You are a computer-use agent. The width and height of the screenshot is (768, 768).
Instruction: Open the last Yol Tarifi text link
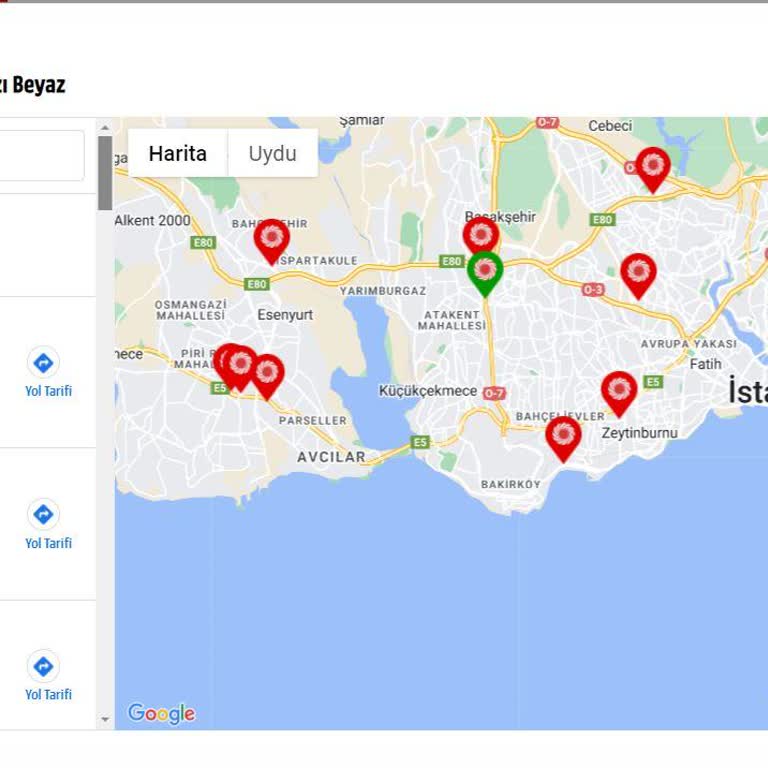pyautogui.click(x=48, y=694)
